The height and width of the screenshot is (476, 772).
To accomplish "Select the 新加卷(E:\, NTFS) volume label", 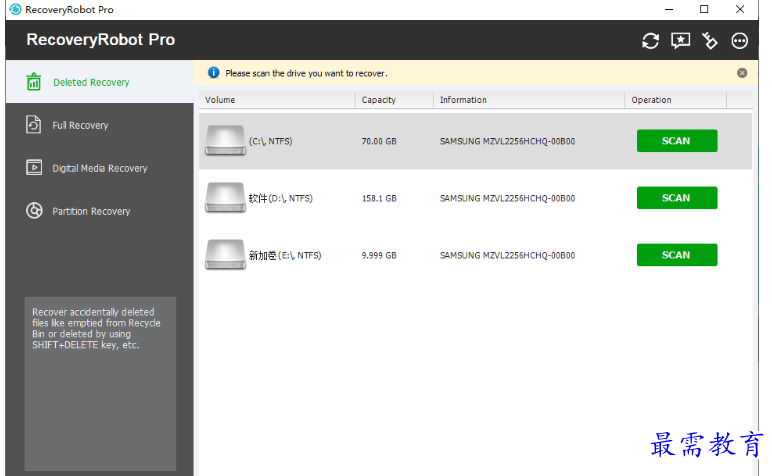I will [285, 255].
